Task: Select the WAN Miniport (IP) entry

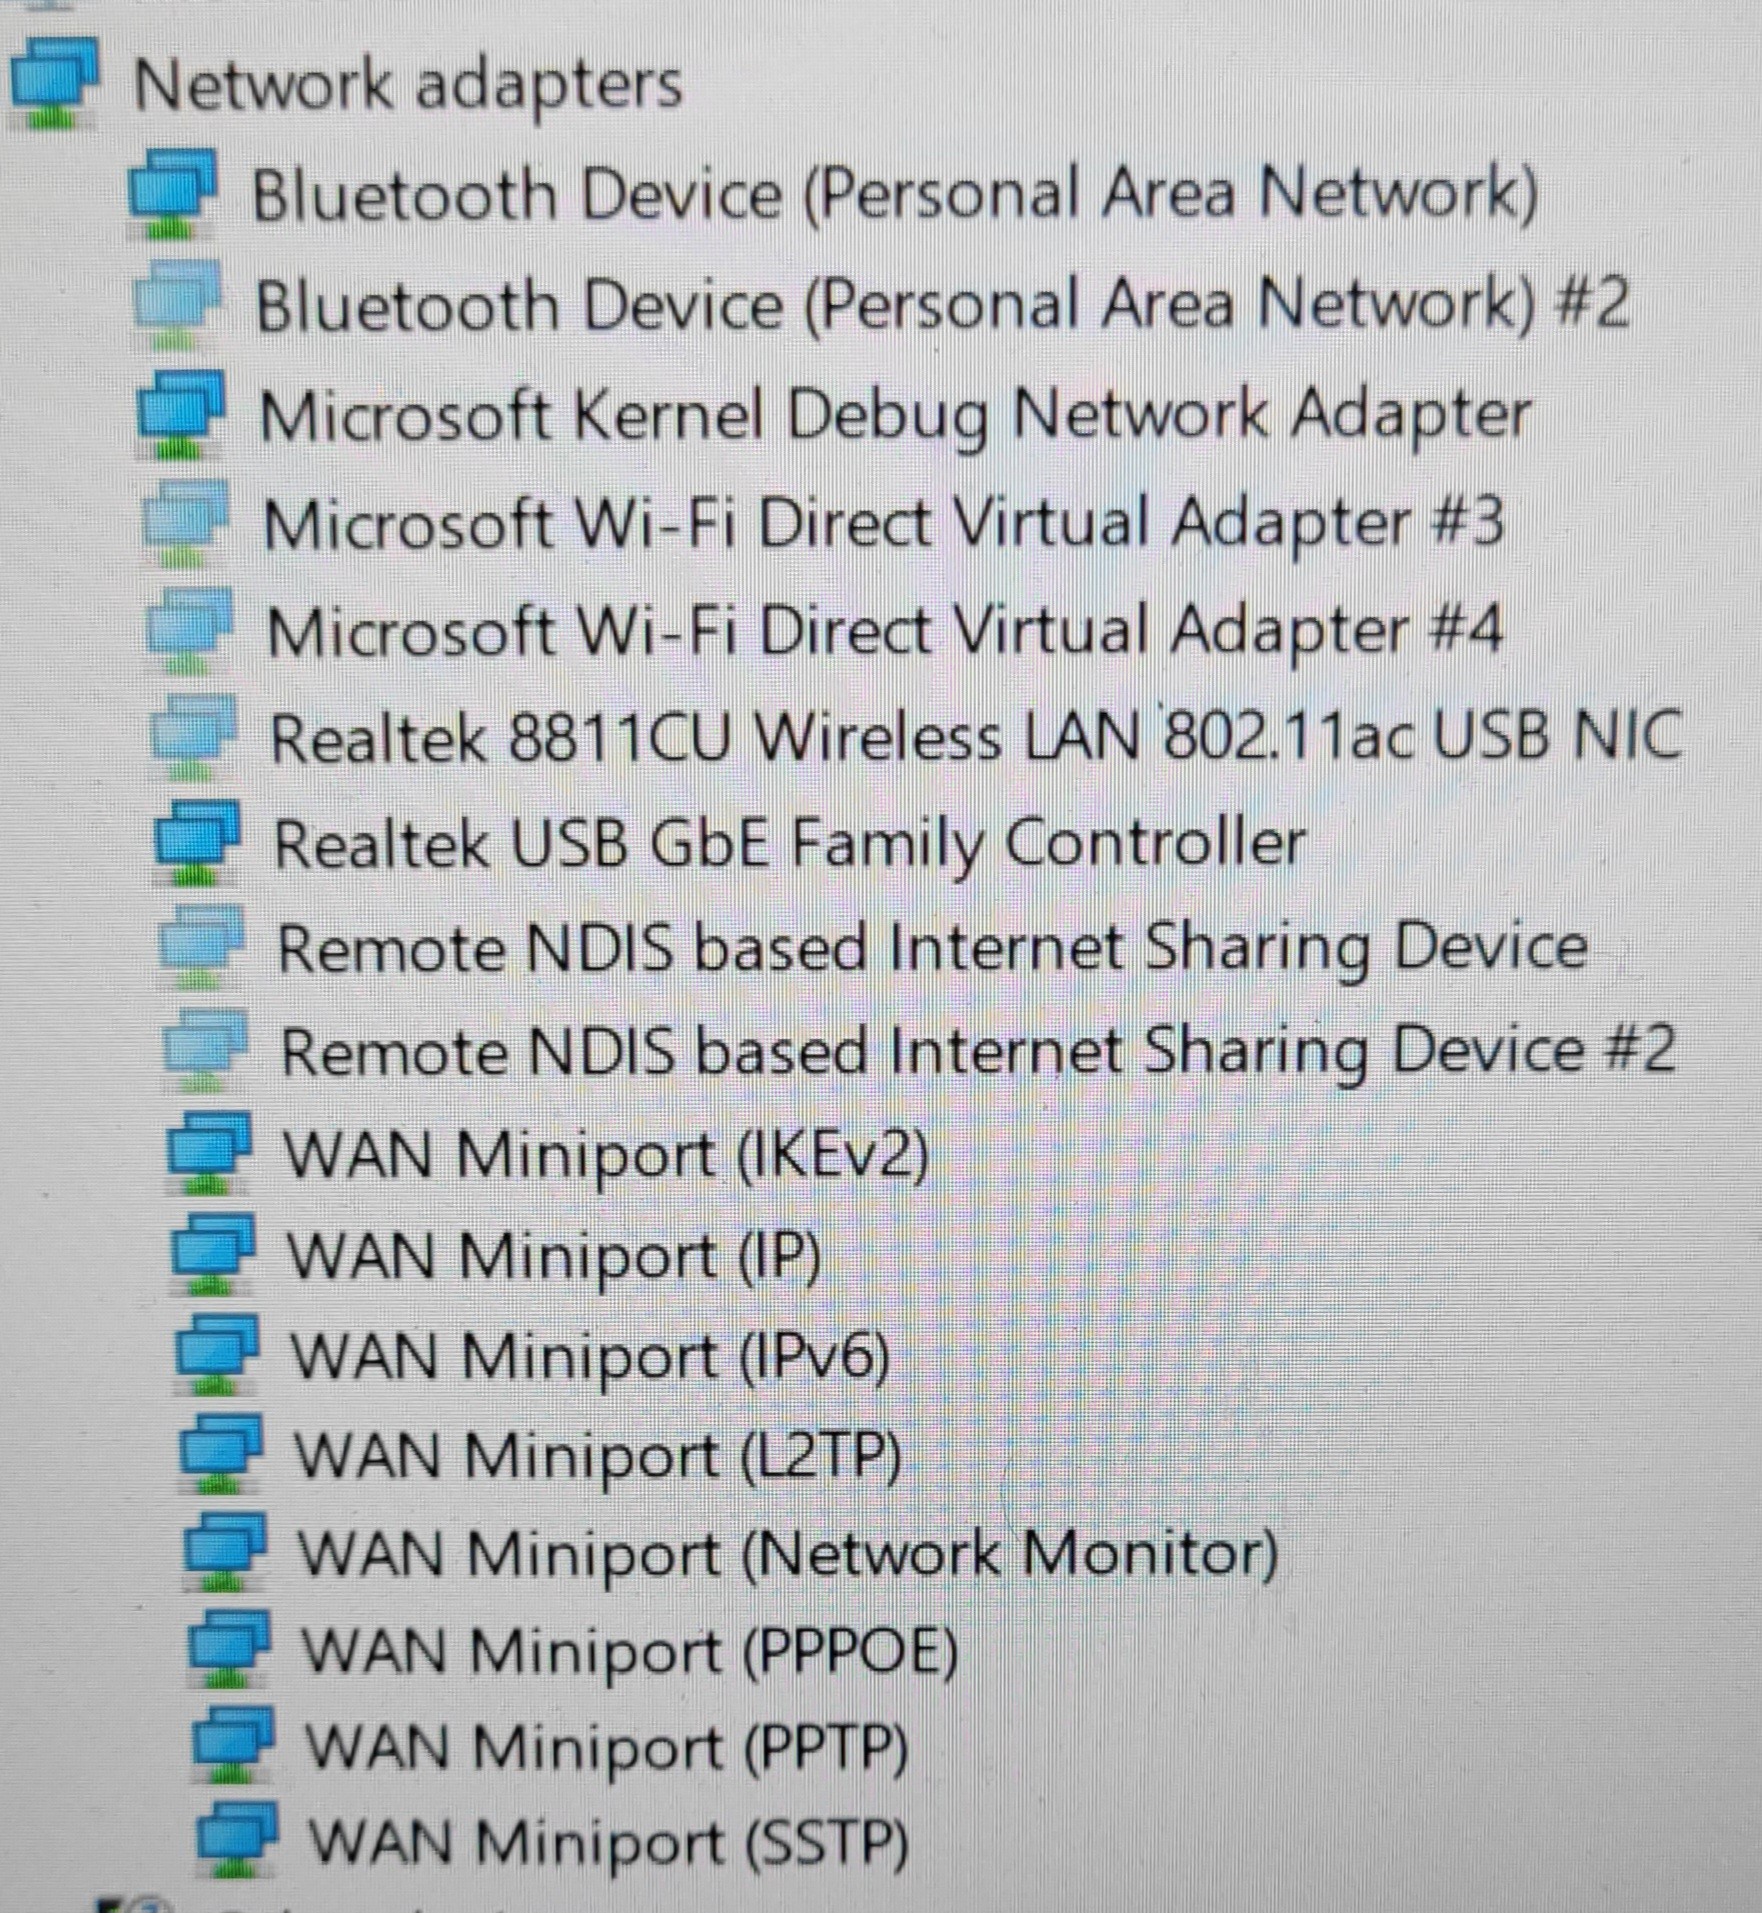Action: coord(554,1254)
